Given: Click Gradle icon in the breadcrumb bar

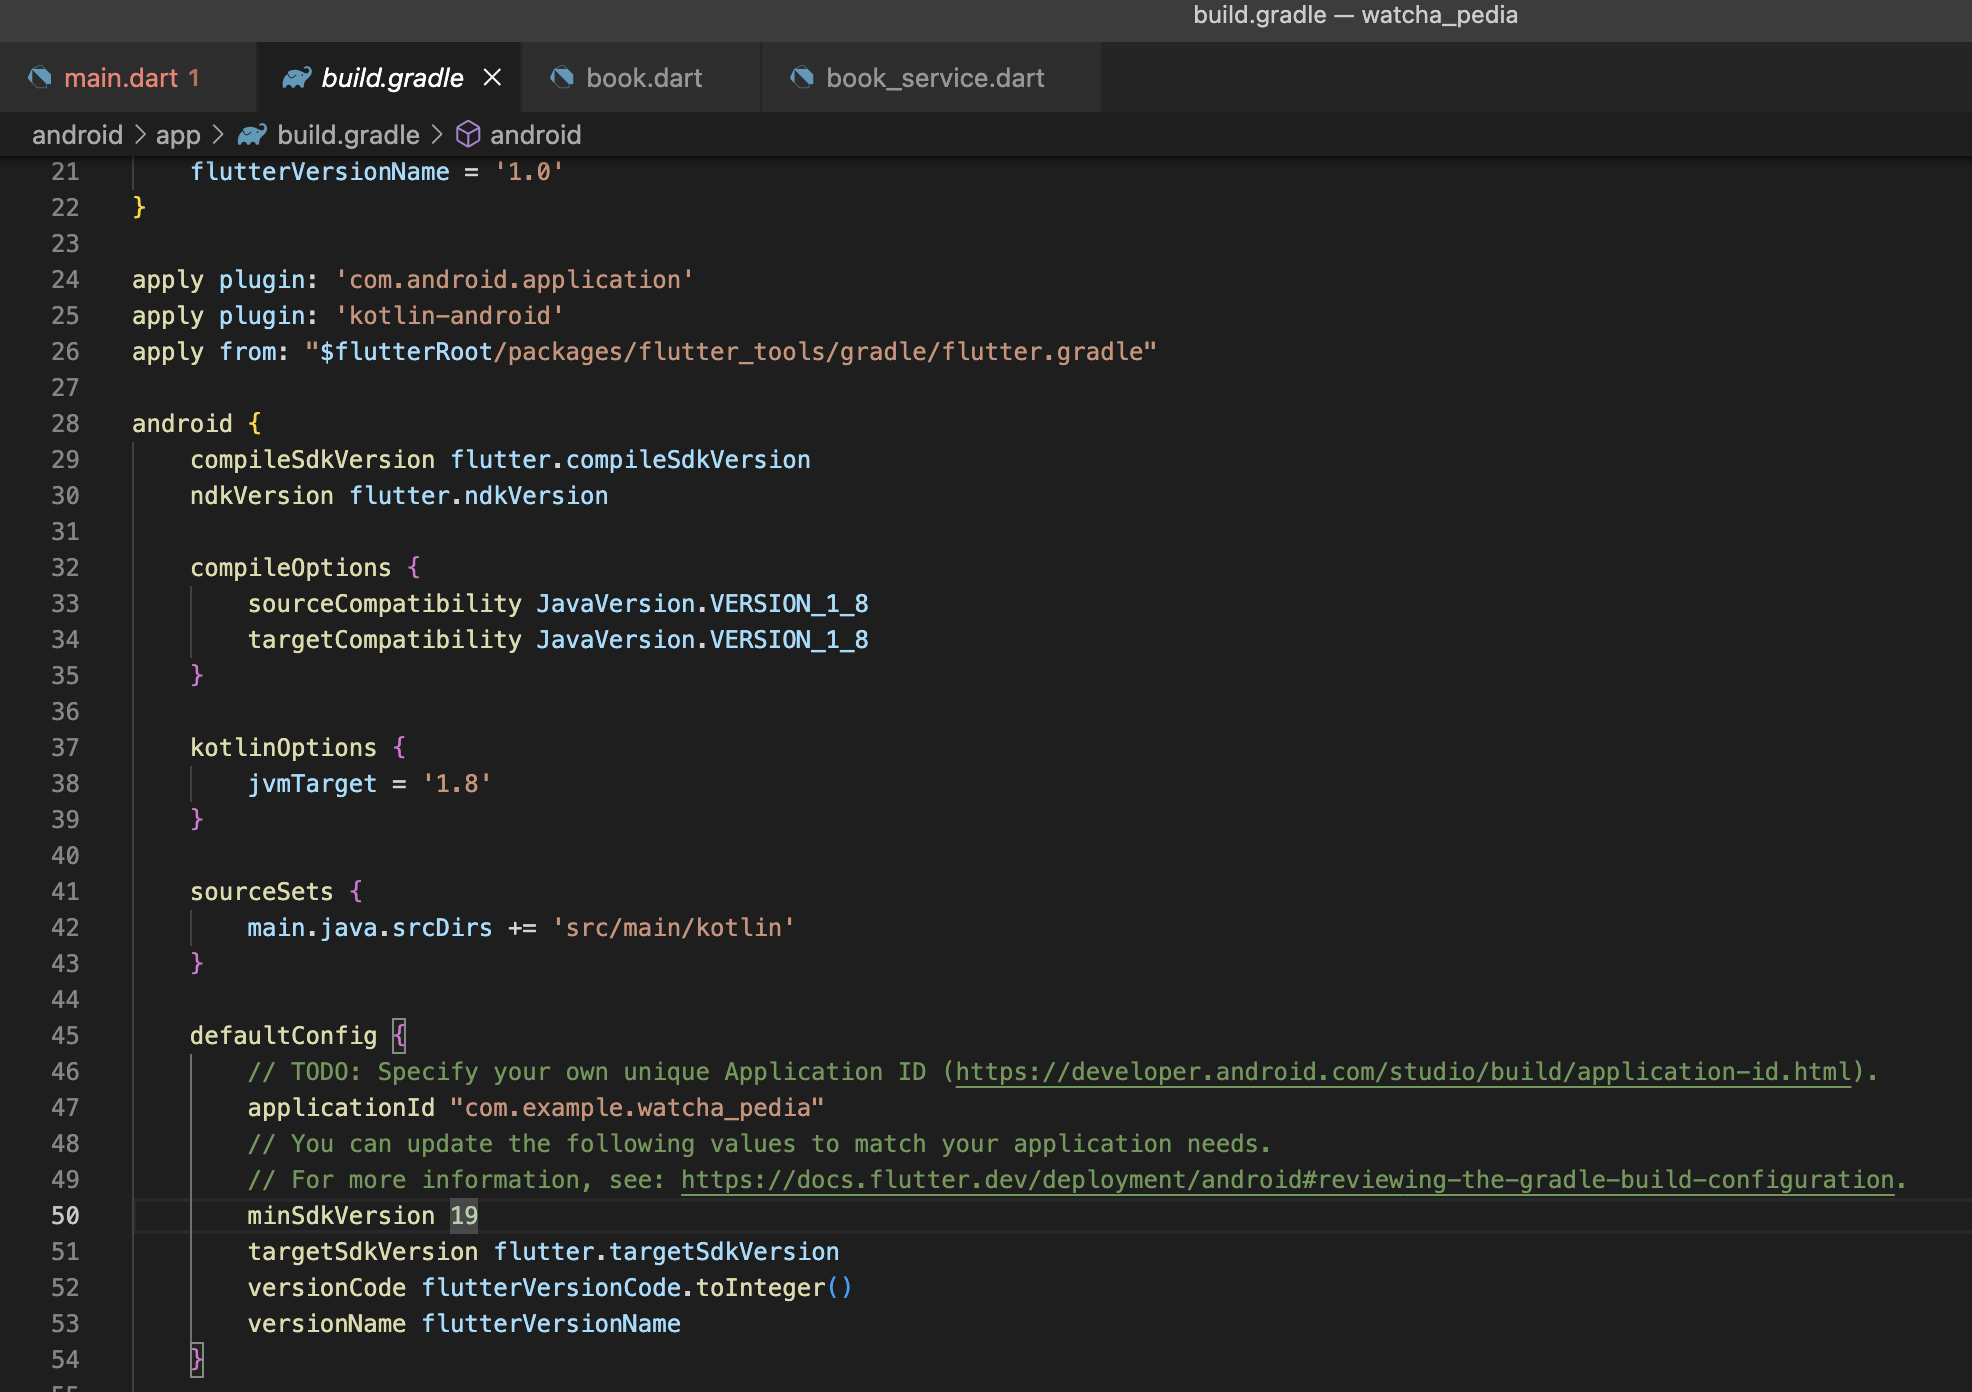Looking at the screenshot, I should [252, 134].
